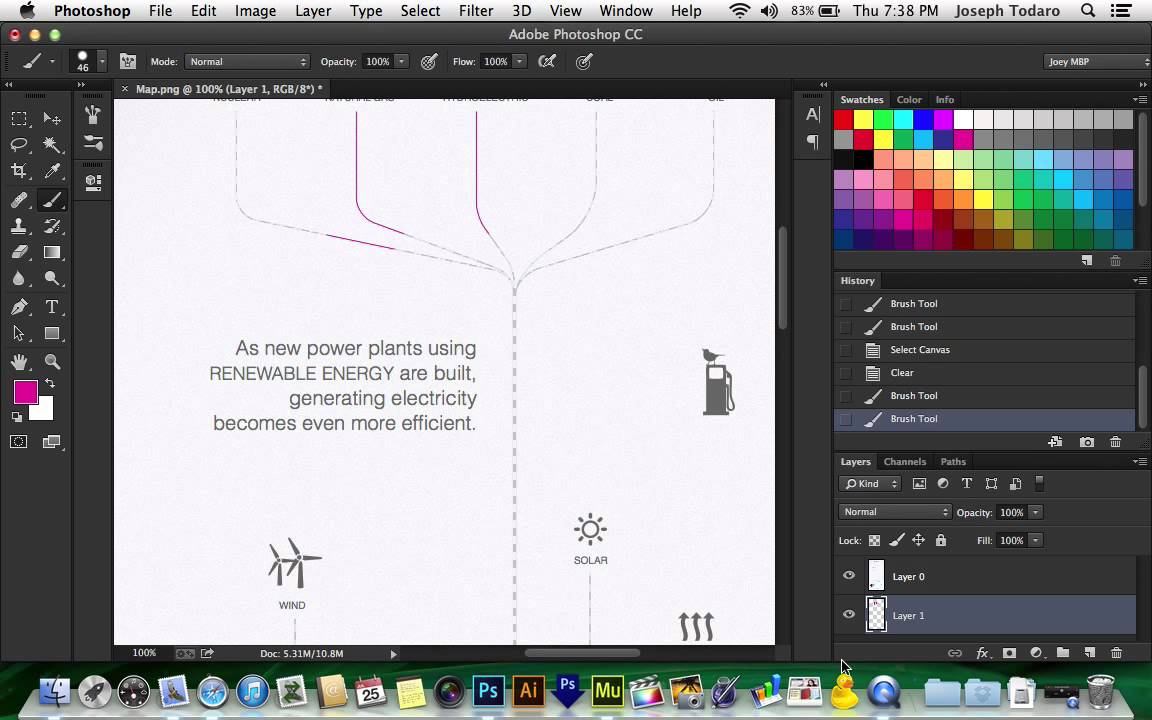
Task: Open the brush Mode dropdown
Action: pyautogui.click(x=247, y=62)
